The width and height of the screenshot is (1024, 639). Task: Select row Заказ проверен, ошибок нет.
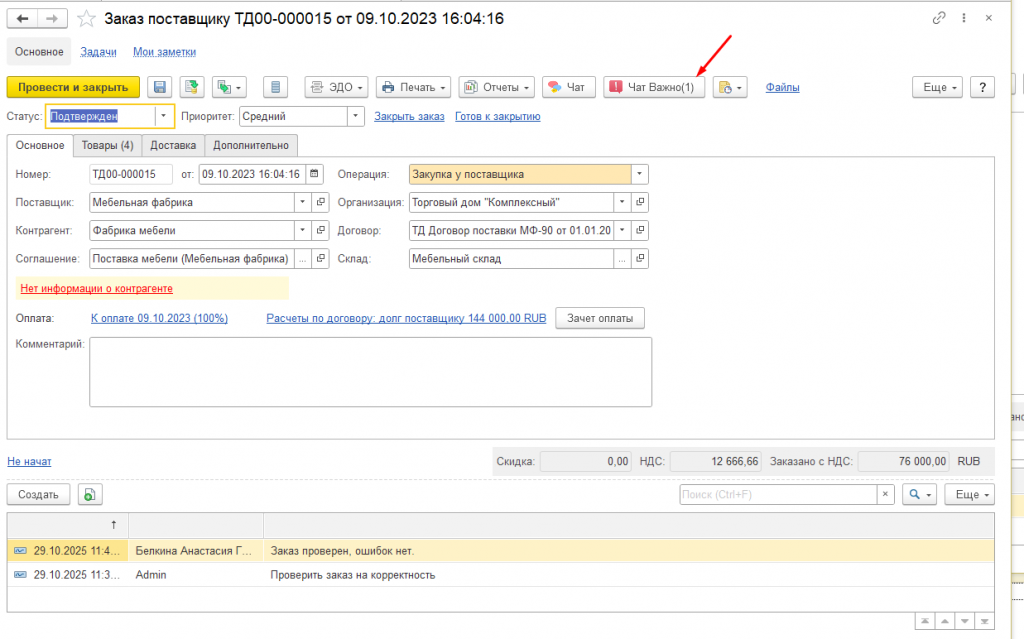coord(501,551)
